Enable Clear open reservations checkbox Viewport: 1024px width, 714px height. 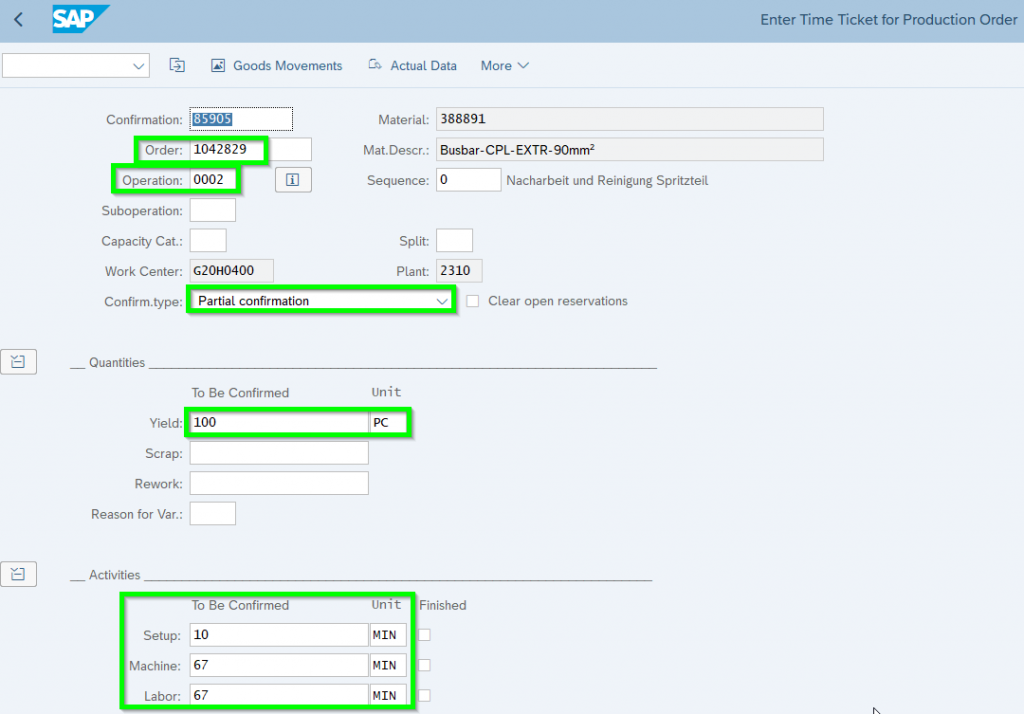coord(473,301)
